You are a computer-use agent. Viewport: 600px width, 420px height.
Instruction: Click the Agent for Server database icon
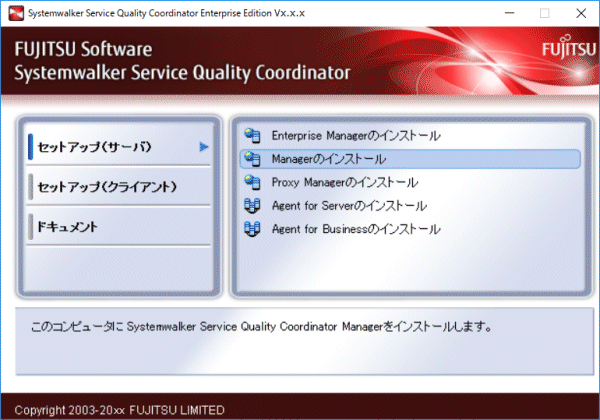coord(253,206)
